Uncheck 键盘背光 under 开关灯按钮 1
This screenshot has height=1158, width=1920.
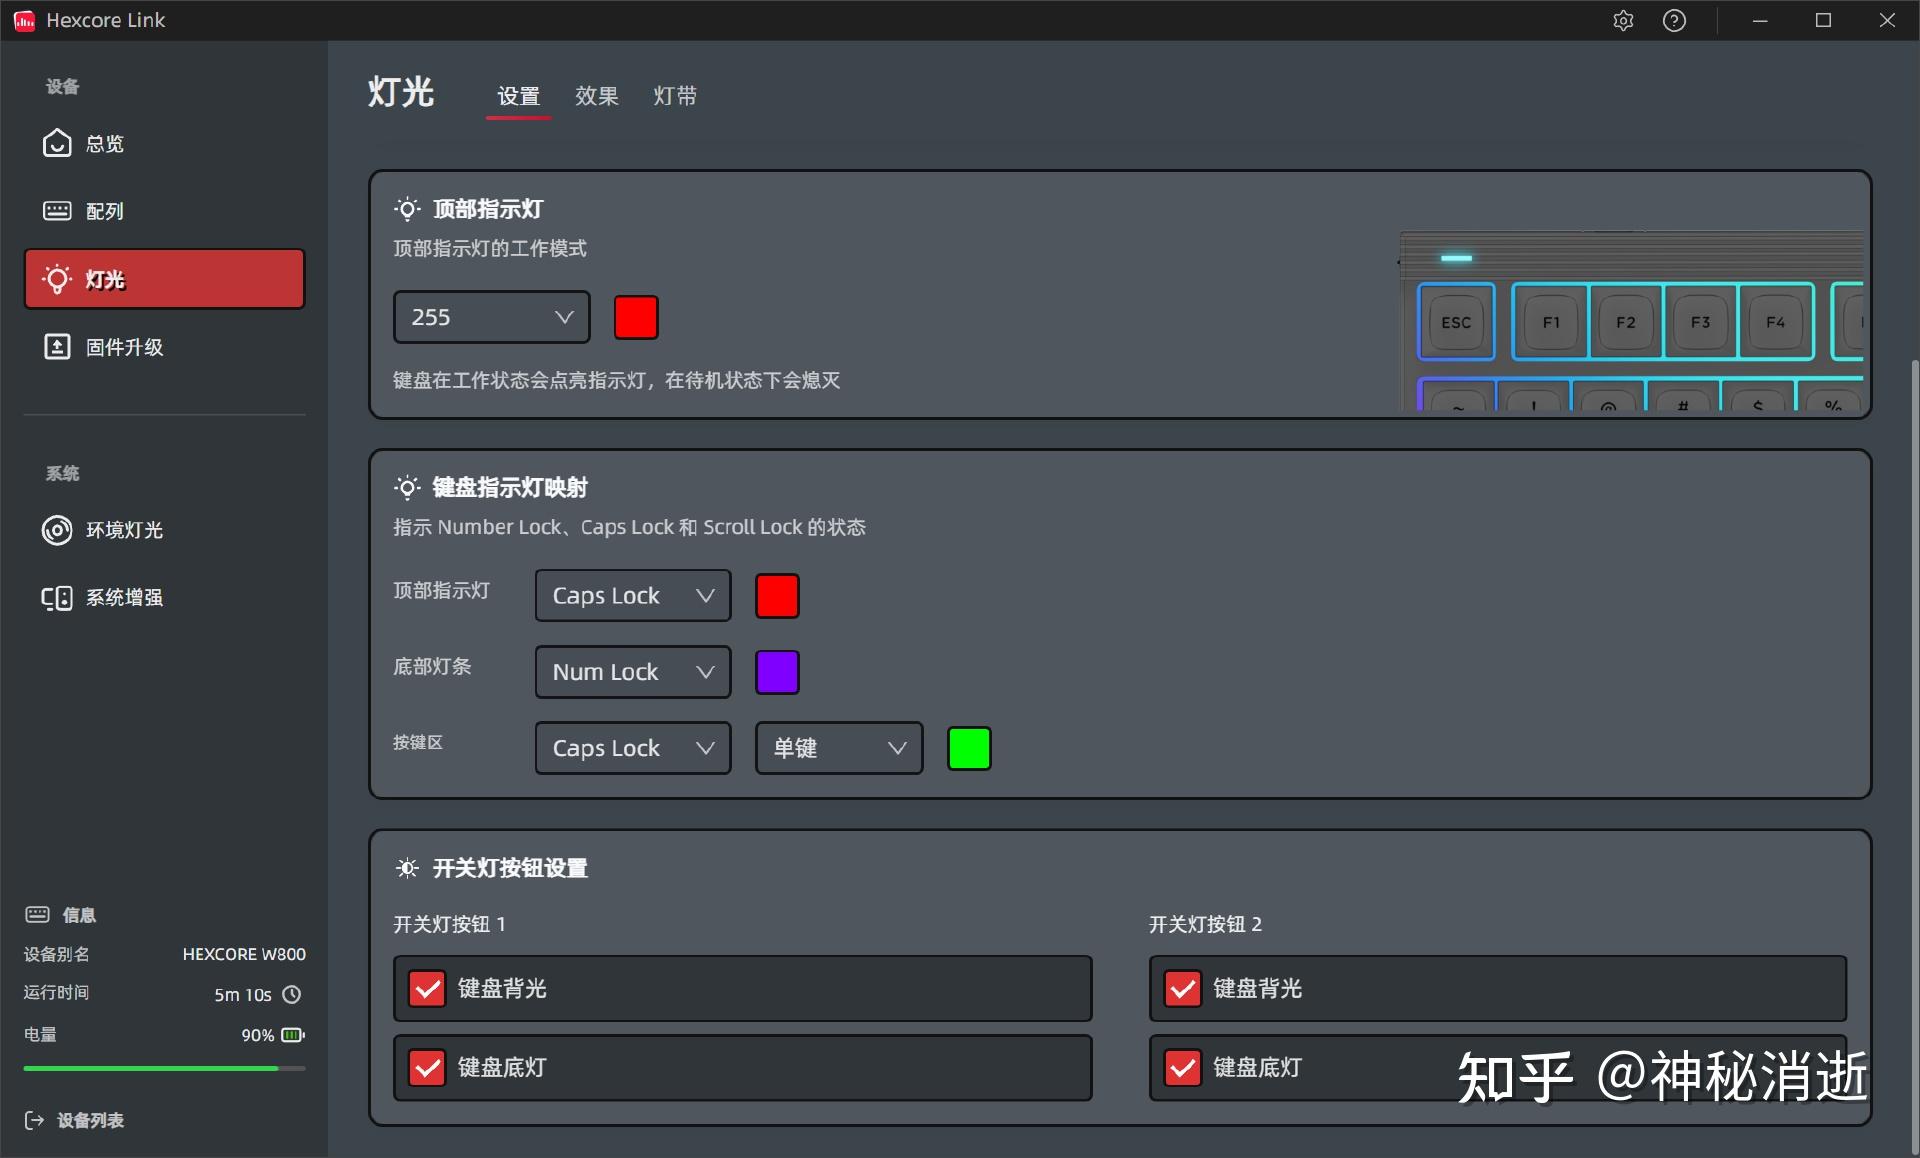(427, 989)
